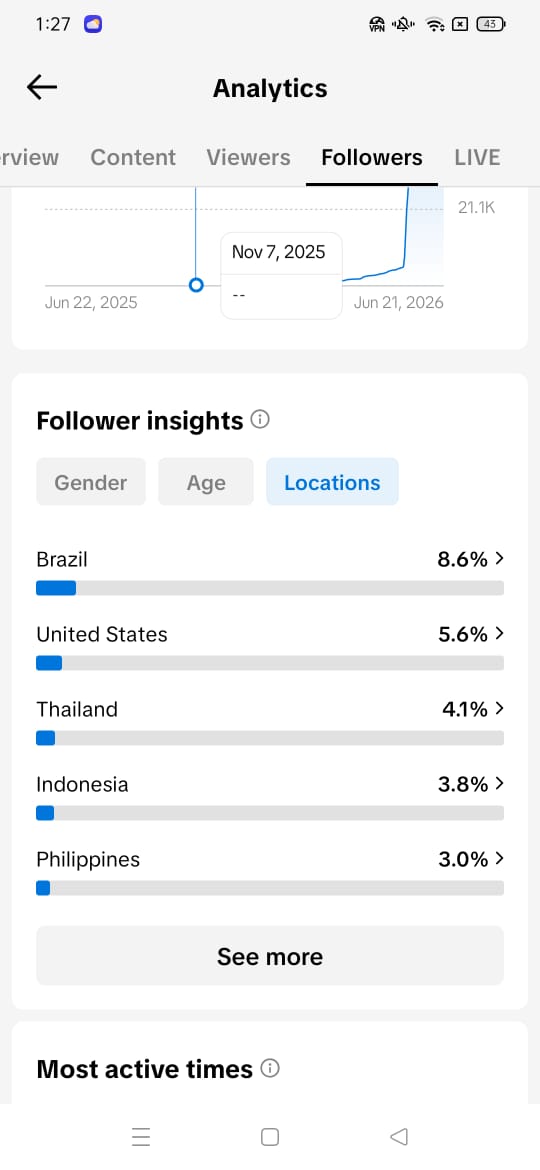Tap the back arrow icon
This screenshot has height=1170, width=540.
[42, 87]
